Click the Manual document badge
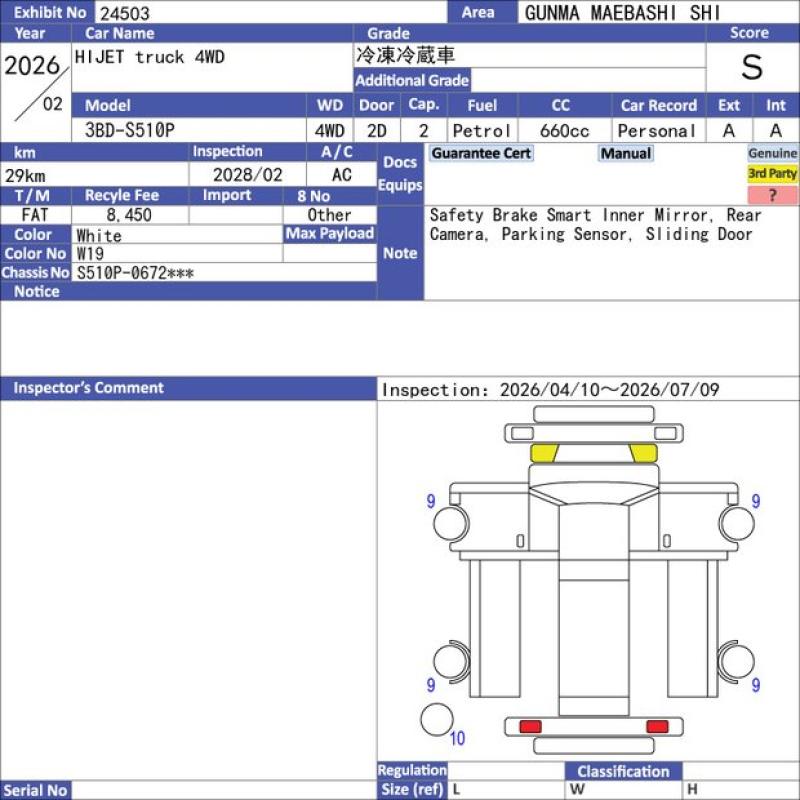 tap(626, 153)
